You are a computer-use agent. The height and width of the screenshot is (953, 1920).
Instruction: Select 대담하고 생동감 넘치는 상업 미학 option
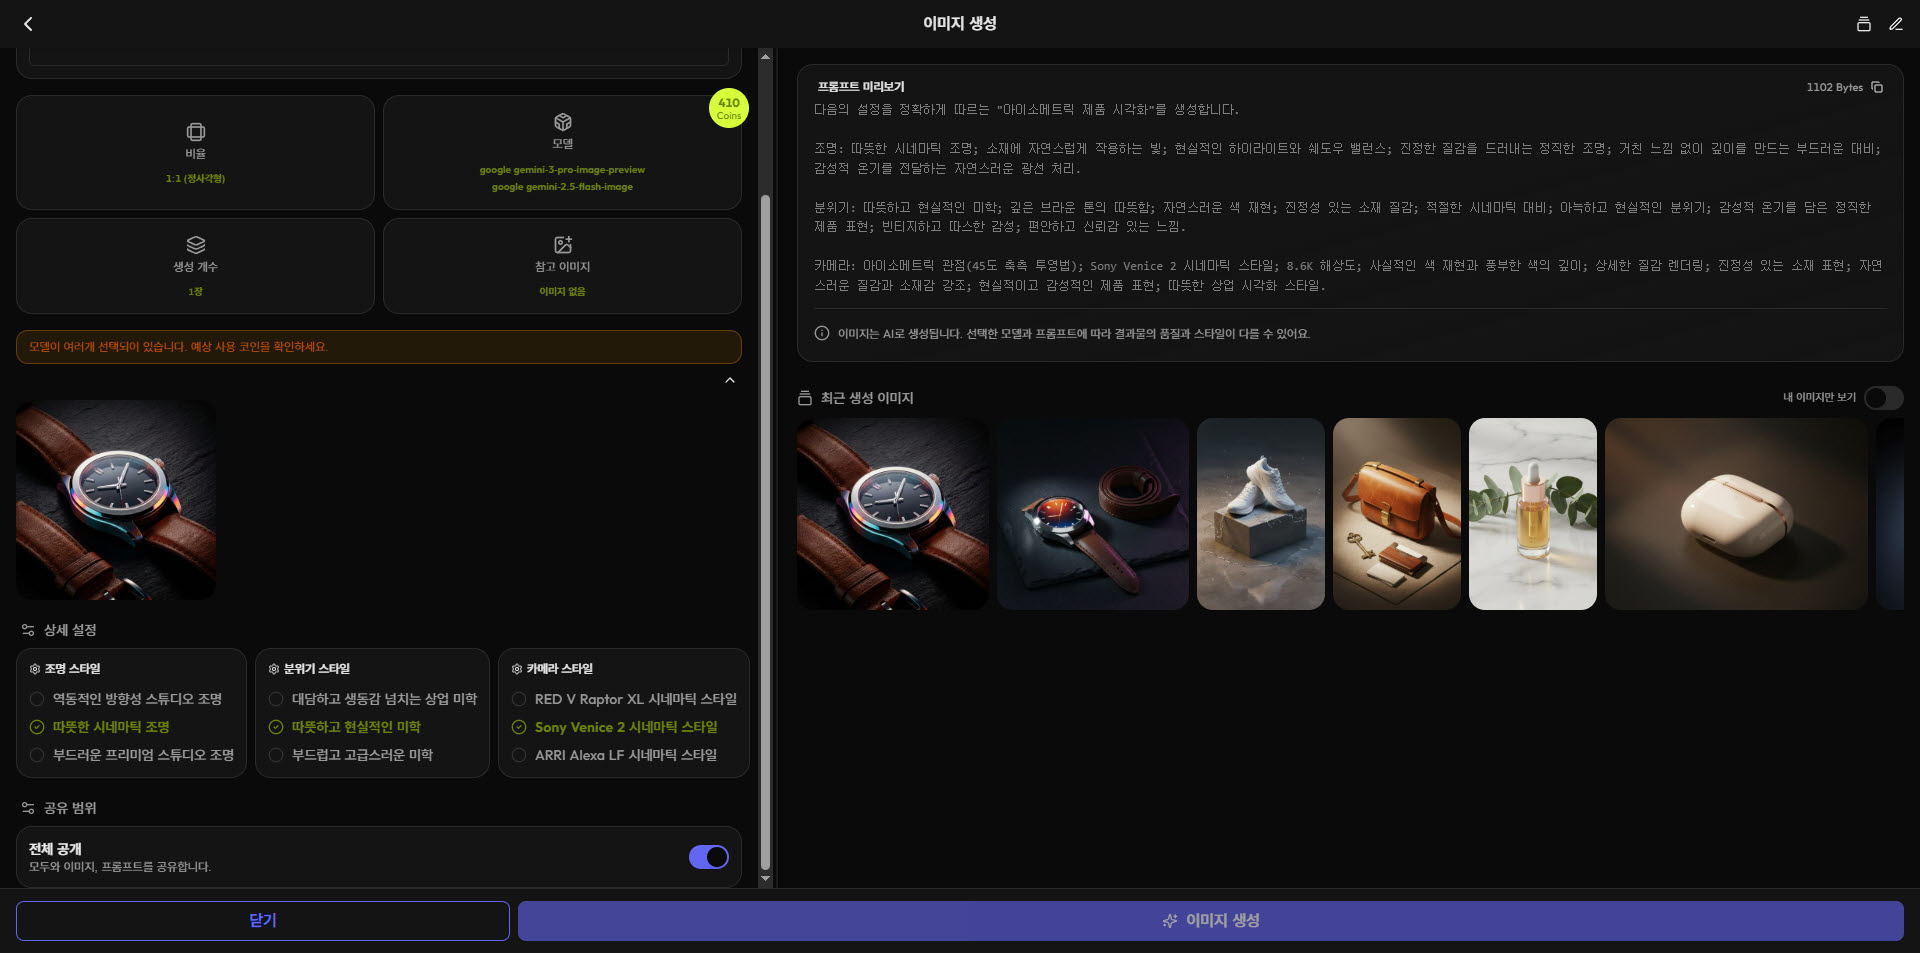tap(383, 699)
